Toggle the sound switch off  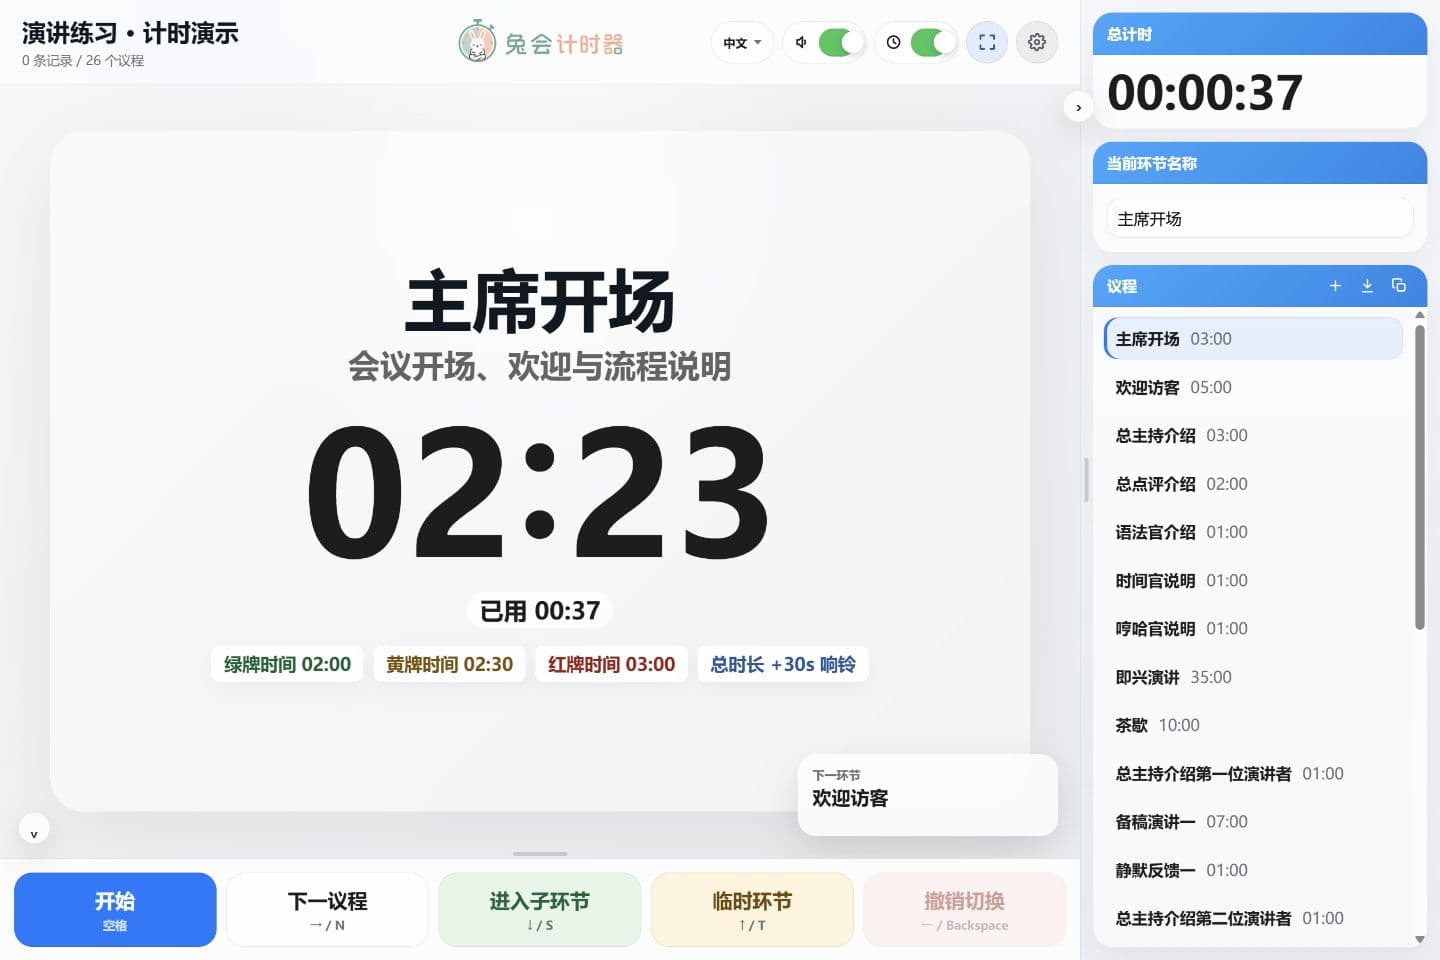tap(840, 42)
